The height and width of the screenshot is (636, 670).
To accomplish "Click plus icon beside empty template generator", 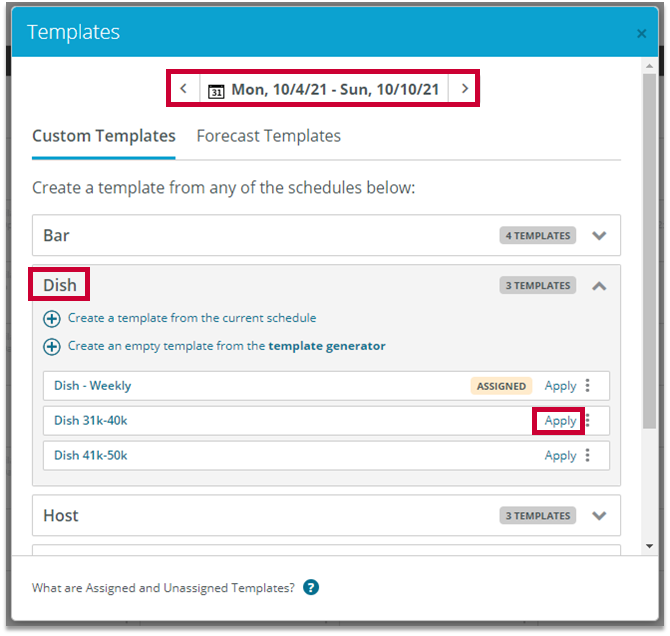I will [52, 347].
